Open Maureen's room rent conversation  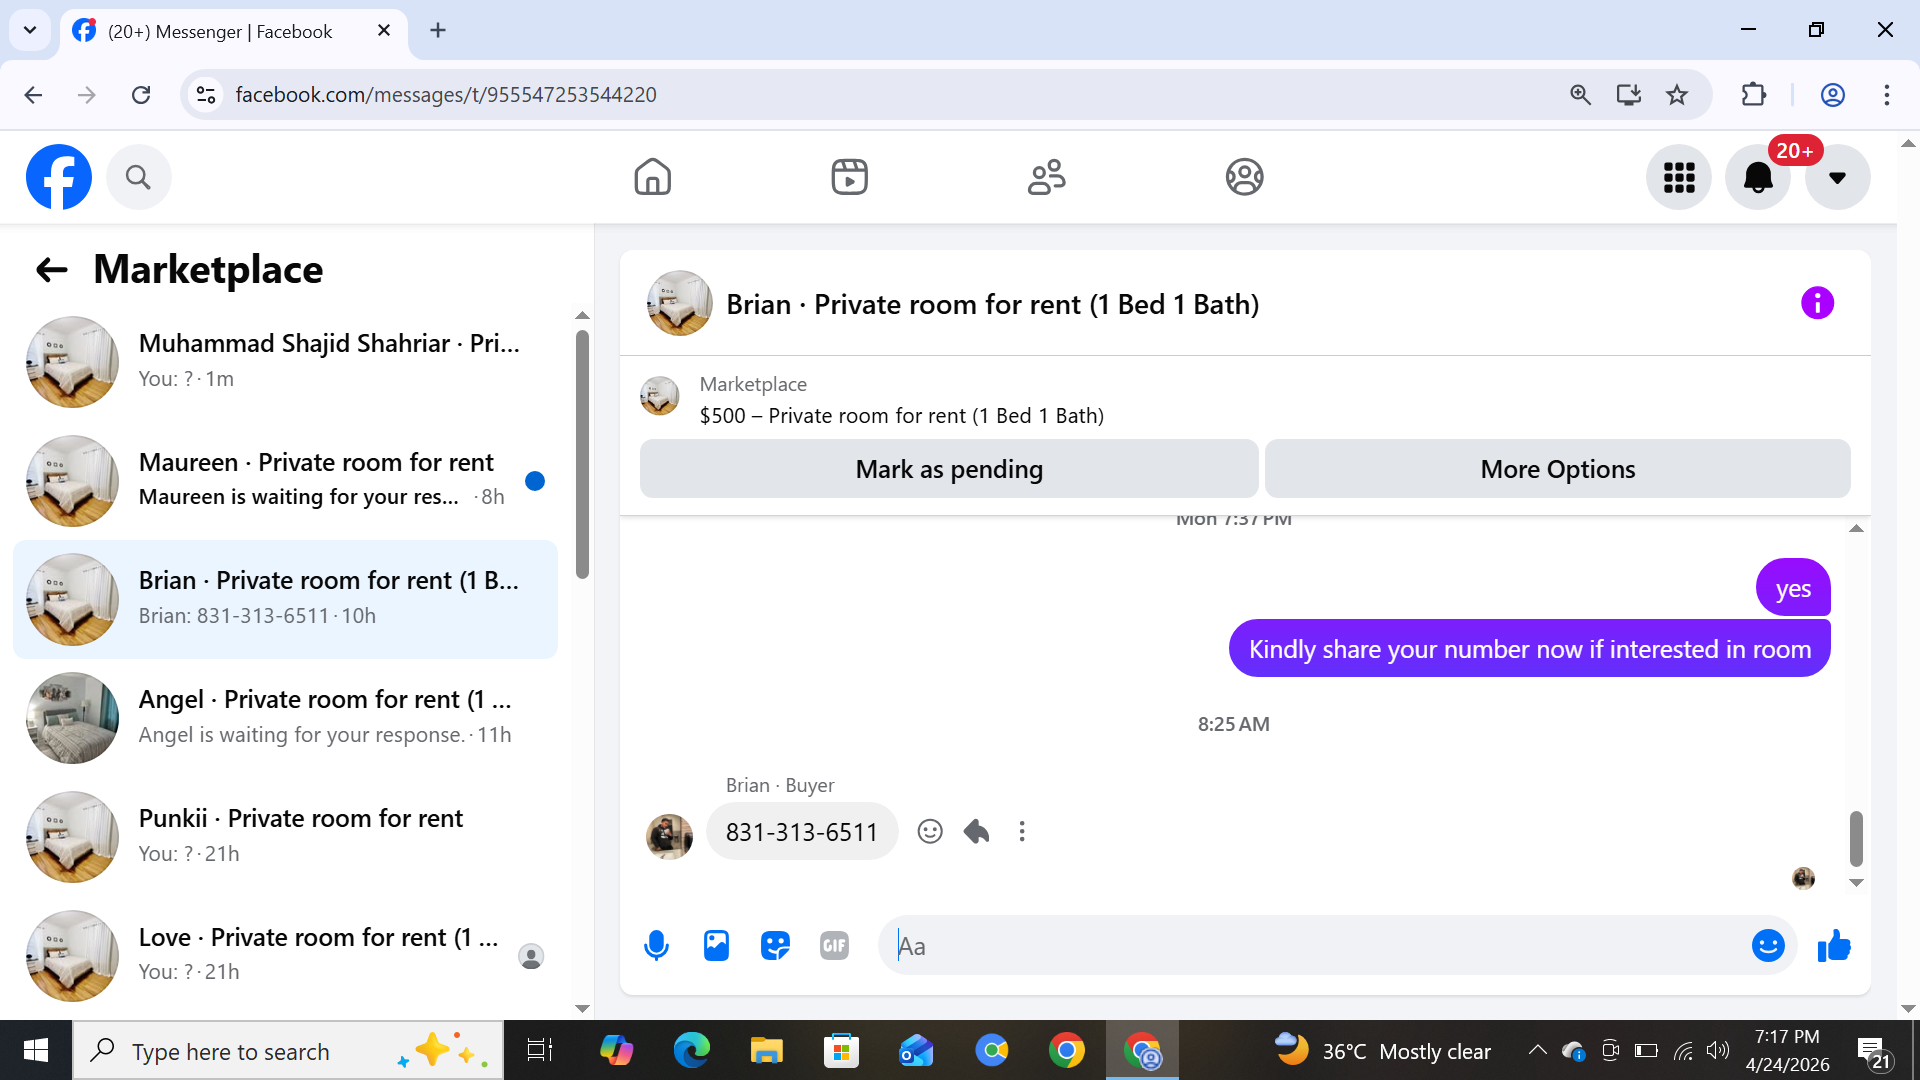(x=285, y=481)
